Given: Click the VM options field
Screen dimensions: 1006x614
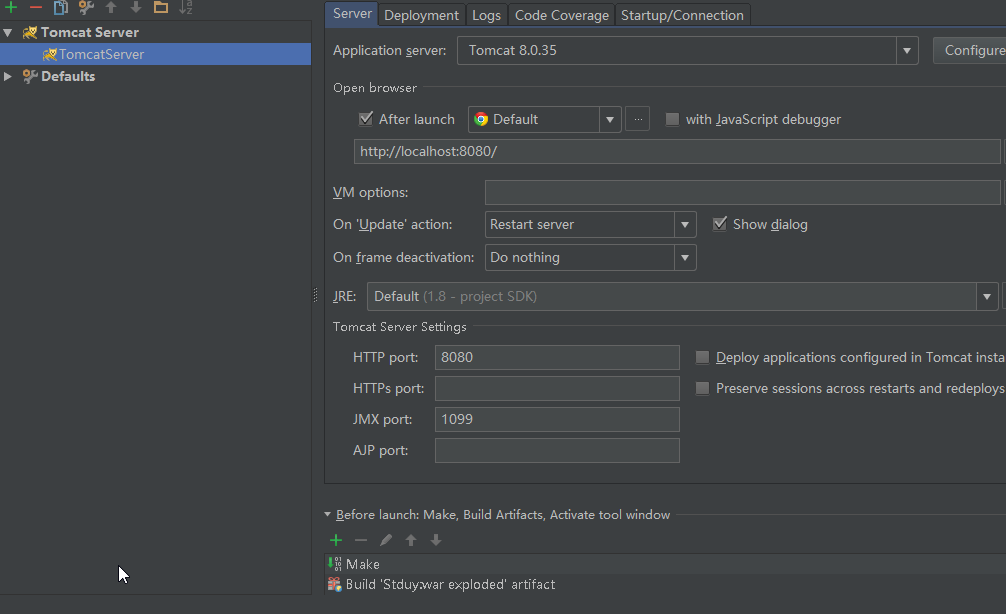Looking at the screenshot, I should coord(742,192).
